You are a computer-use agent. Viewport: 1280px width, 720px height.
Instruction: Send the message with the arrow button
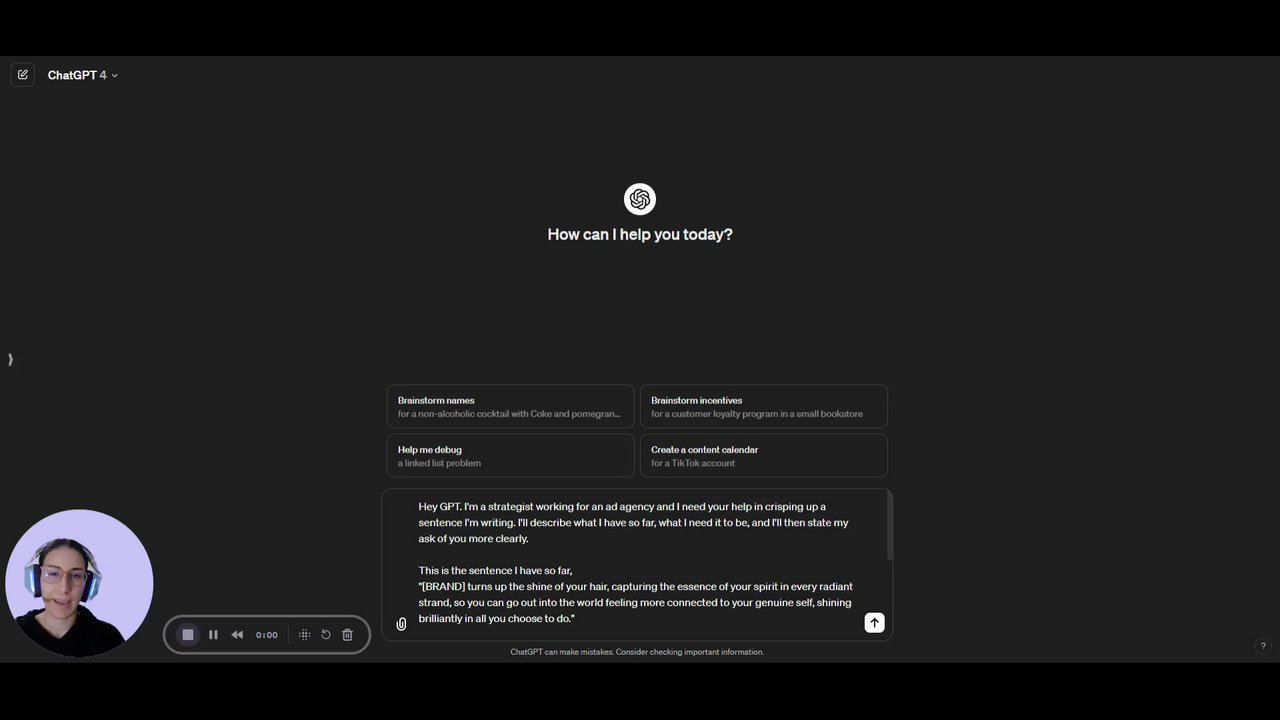click(874, 622)
